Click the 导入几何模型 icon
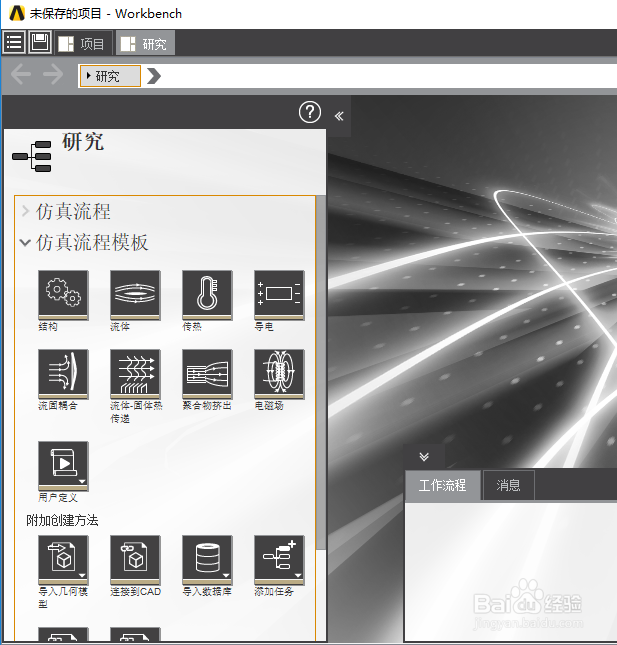The image size is (617, 645). tap(63, 560)
